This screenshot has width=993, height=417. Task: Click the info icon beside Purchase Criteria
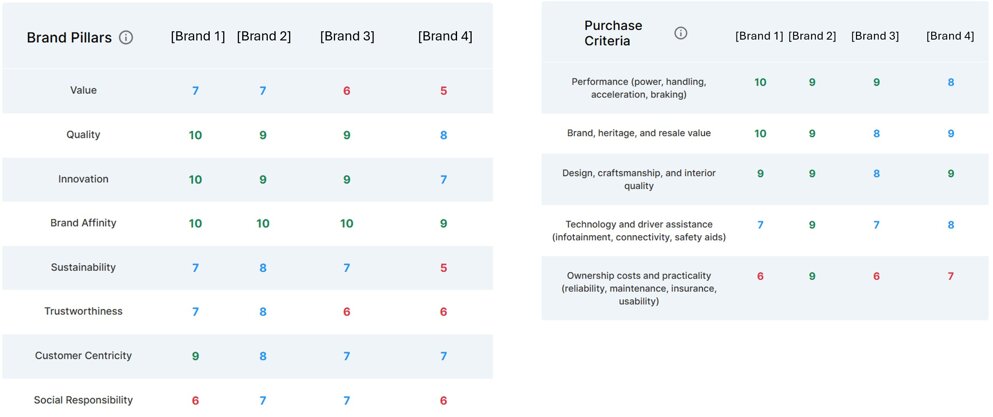[x=681, y=33]
